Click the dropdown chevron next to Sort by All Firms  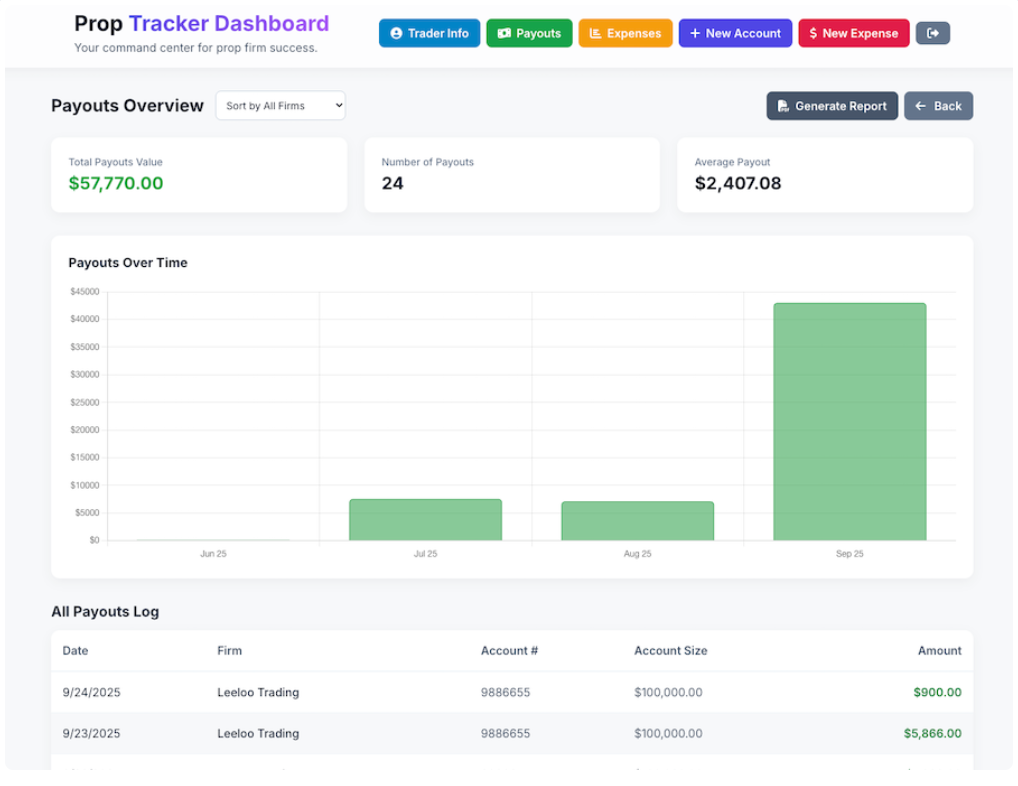click(337, 105)
